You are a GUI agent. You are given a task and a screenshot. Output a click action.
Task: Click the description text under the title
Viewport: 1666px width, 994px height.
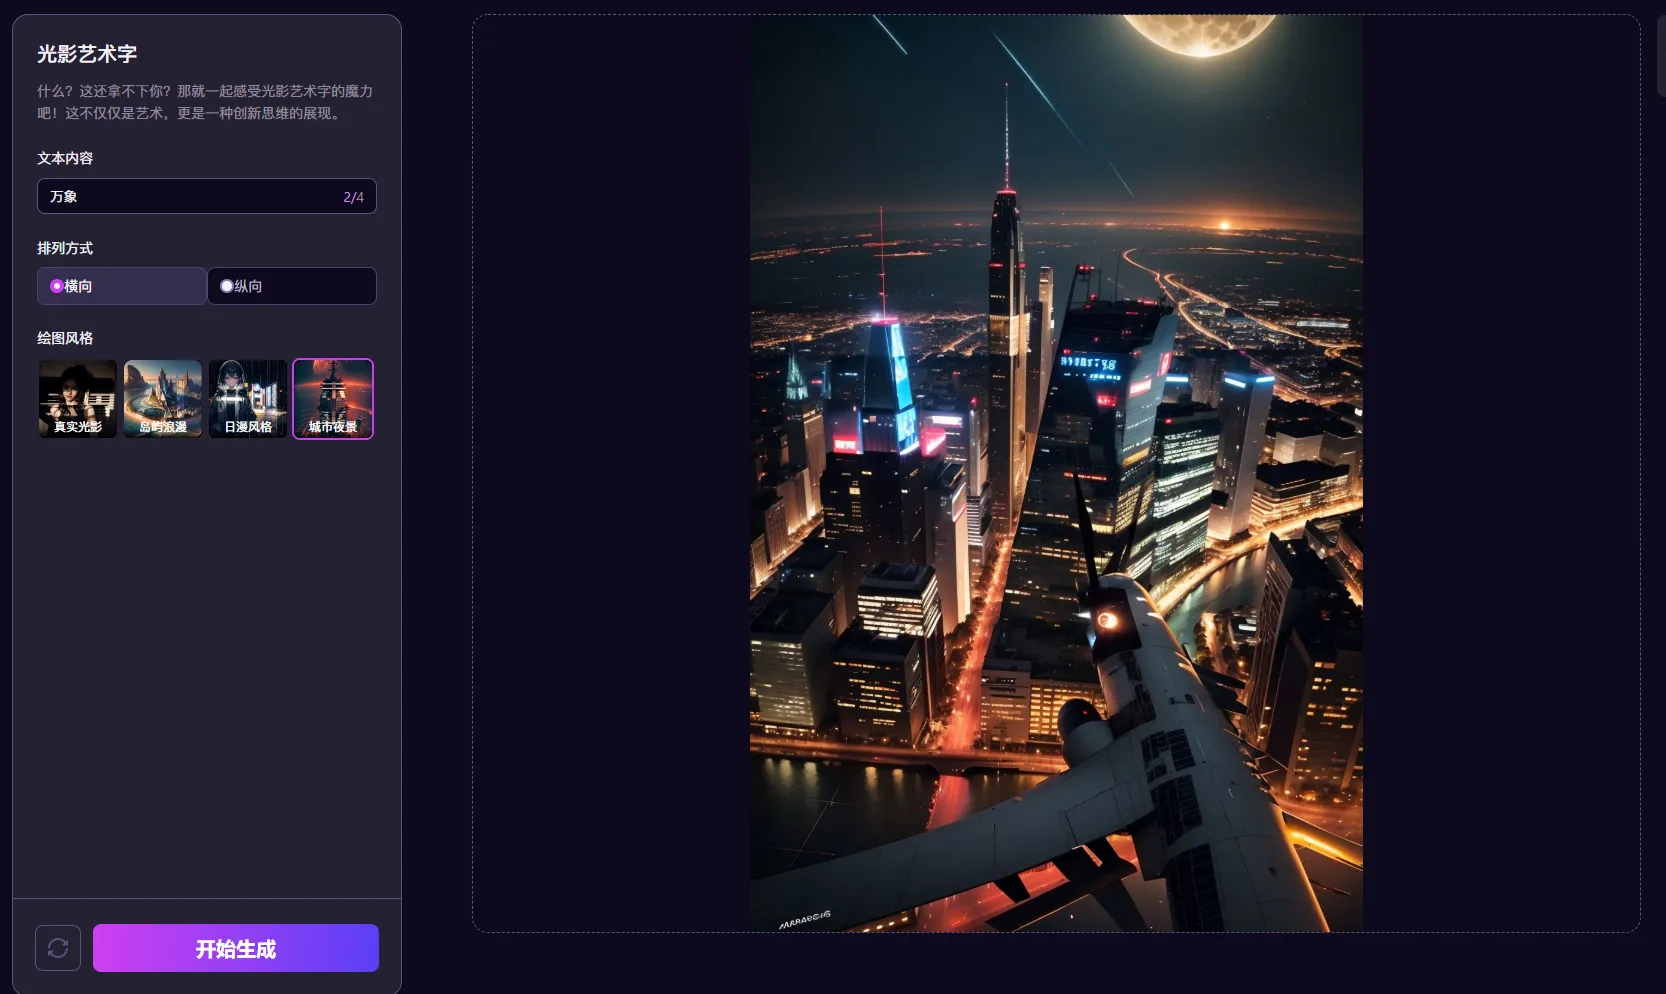click(205, 102)
